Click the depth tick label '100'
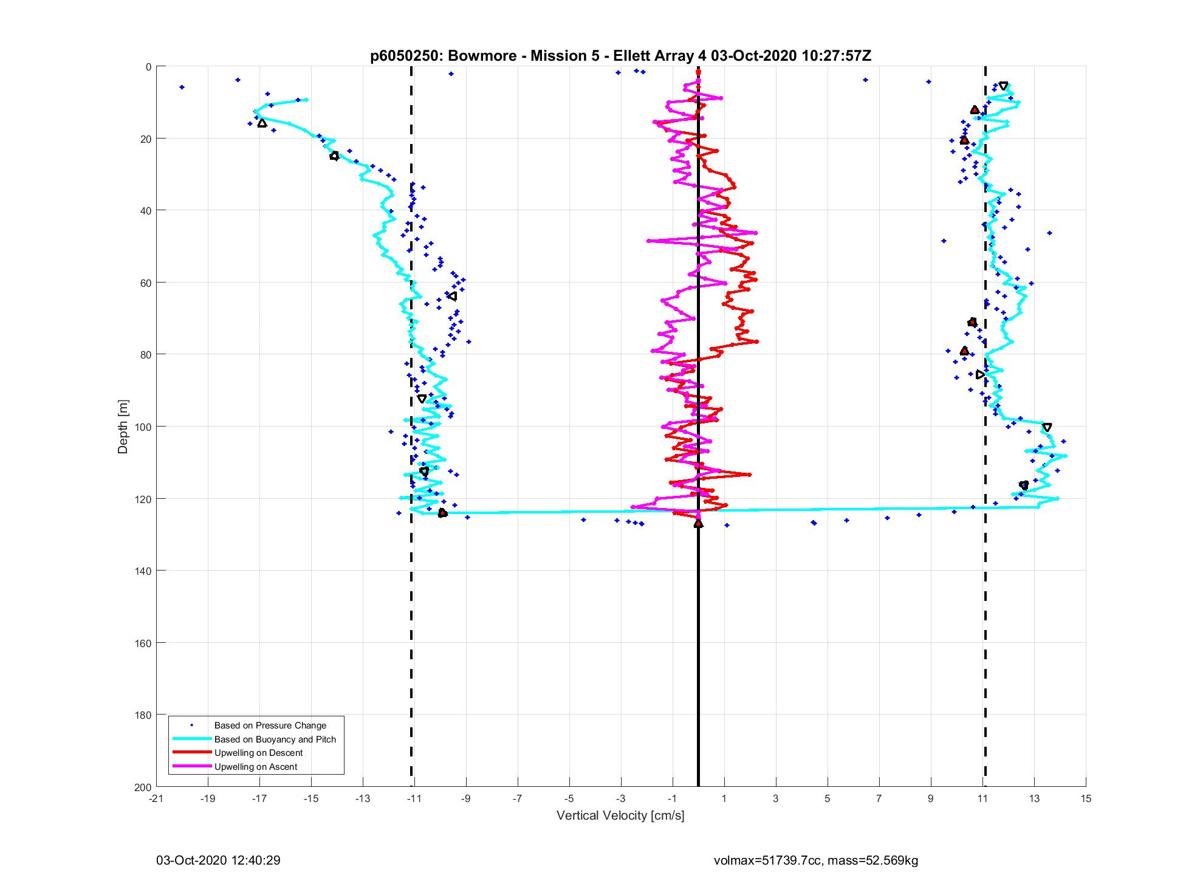 (x=142, y=427)
